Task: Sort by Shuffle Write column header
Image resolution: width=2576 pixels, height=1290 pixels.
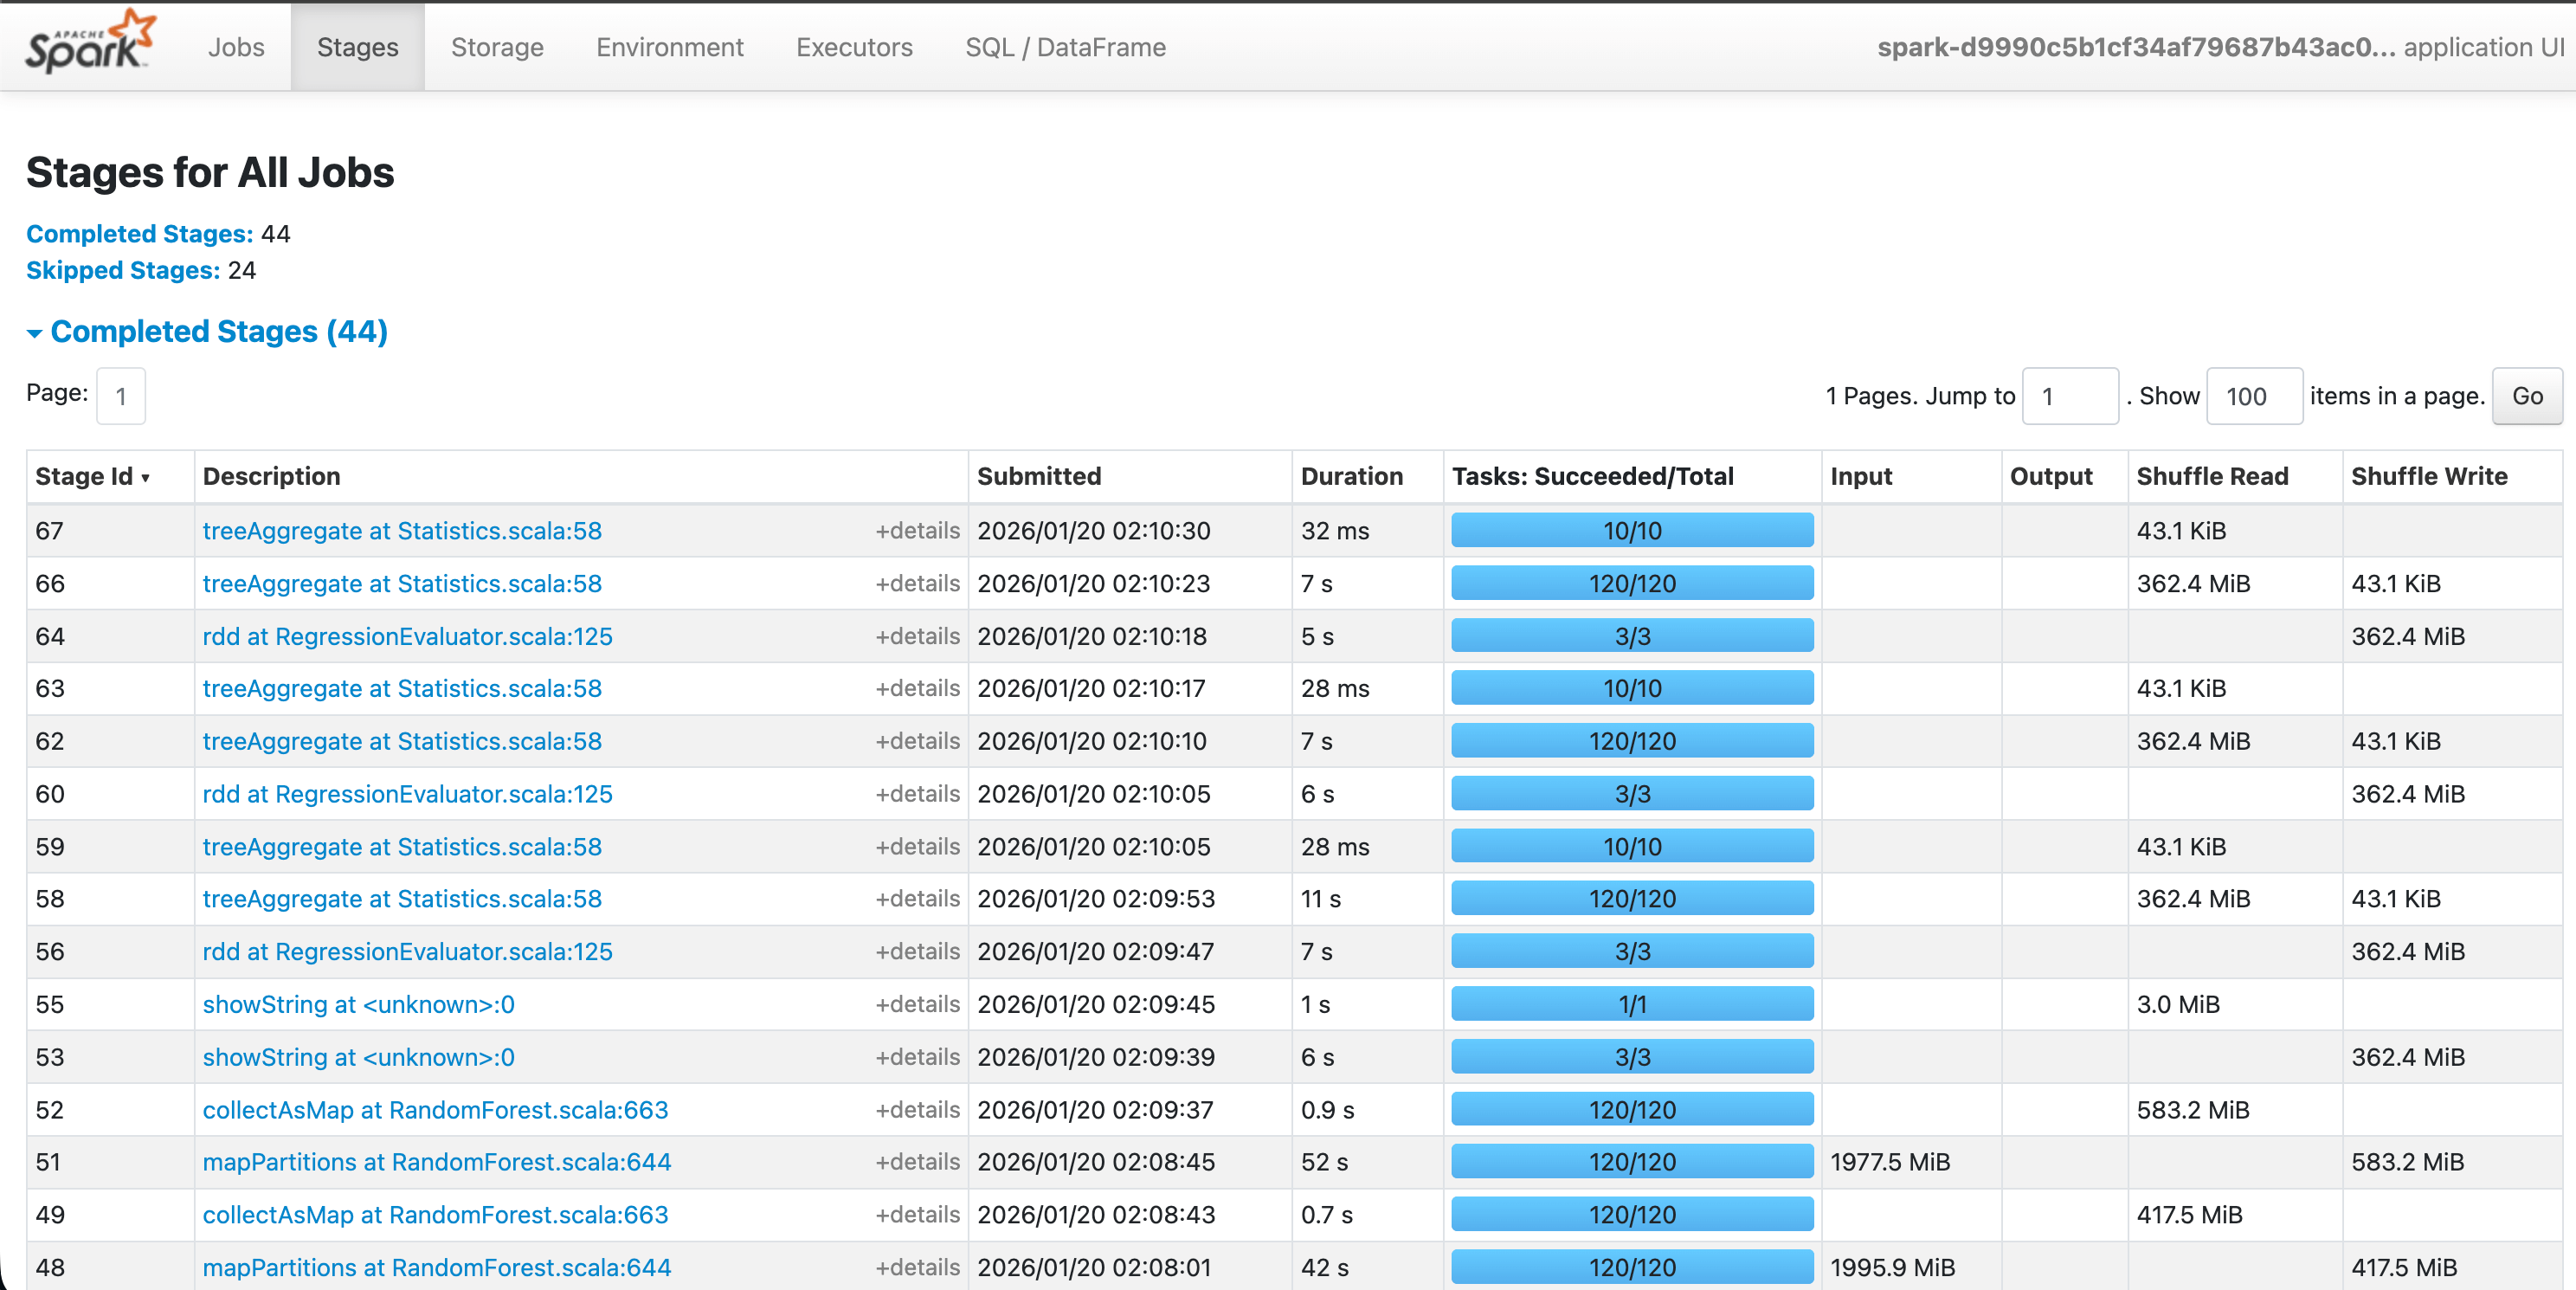Action: pos(2428,477)
